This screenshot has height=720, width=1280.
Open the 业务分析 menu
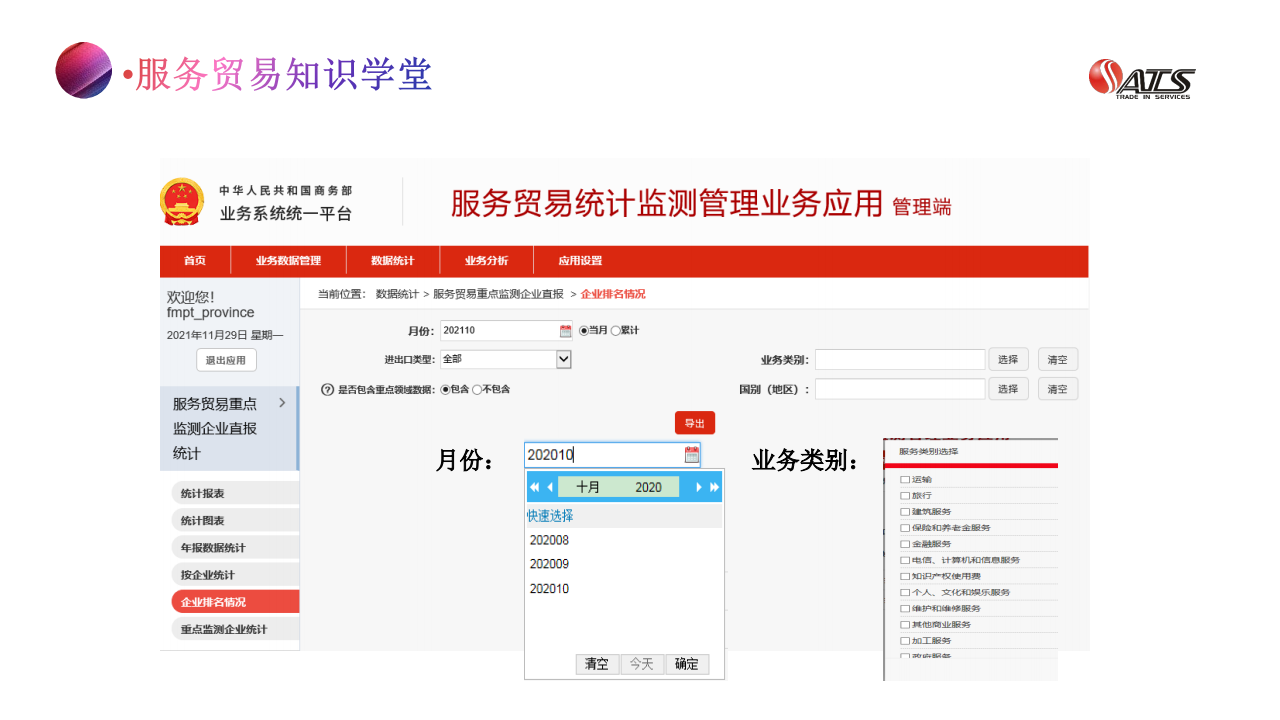[486, 261]
